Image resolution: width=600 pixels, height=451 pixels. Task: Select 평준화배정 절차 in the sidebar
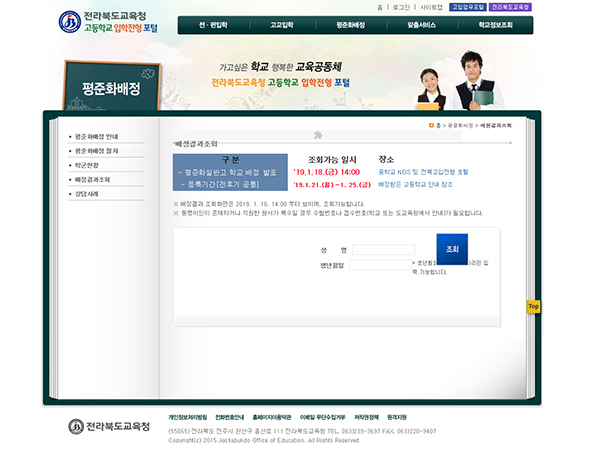pyautogui.click(x=97, y=150)
